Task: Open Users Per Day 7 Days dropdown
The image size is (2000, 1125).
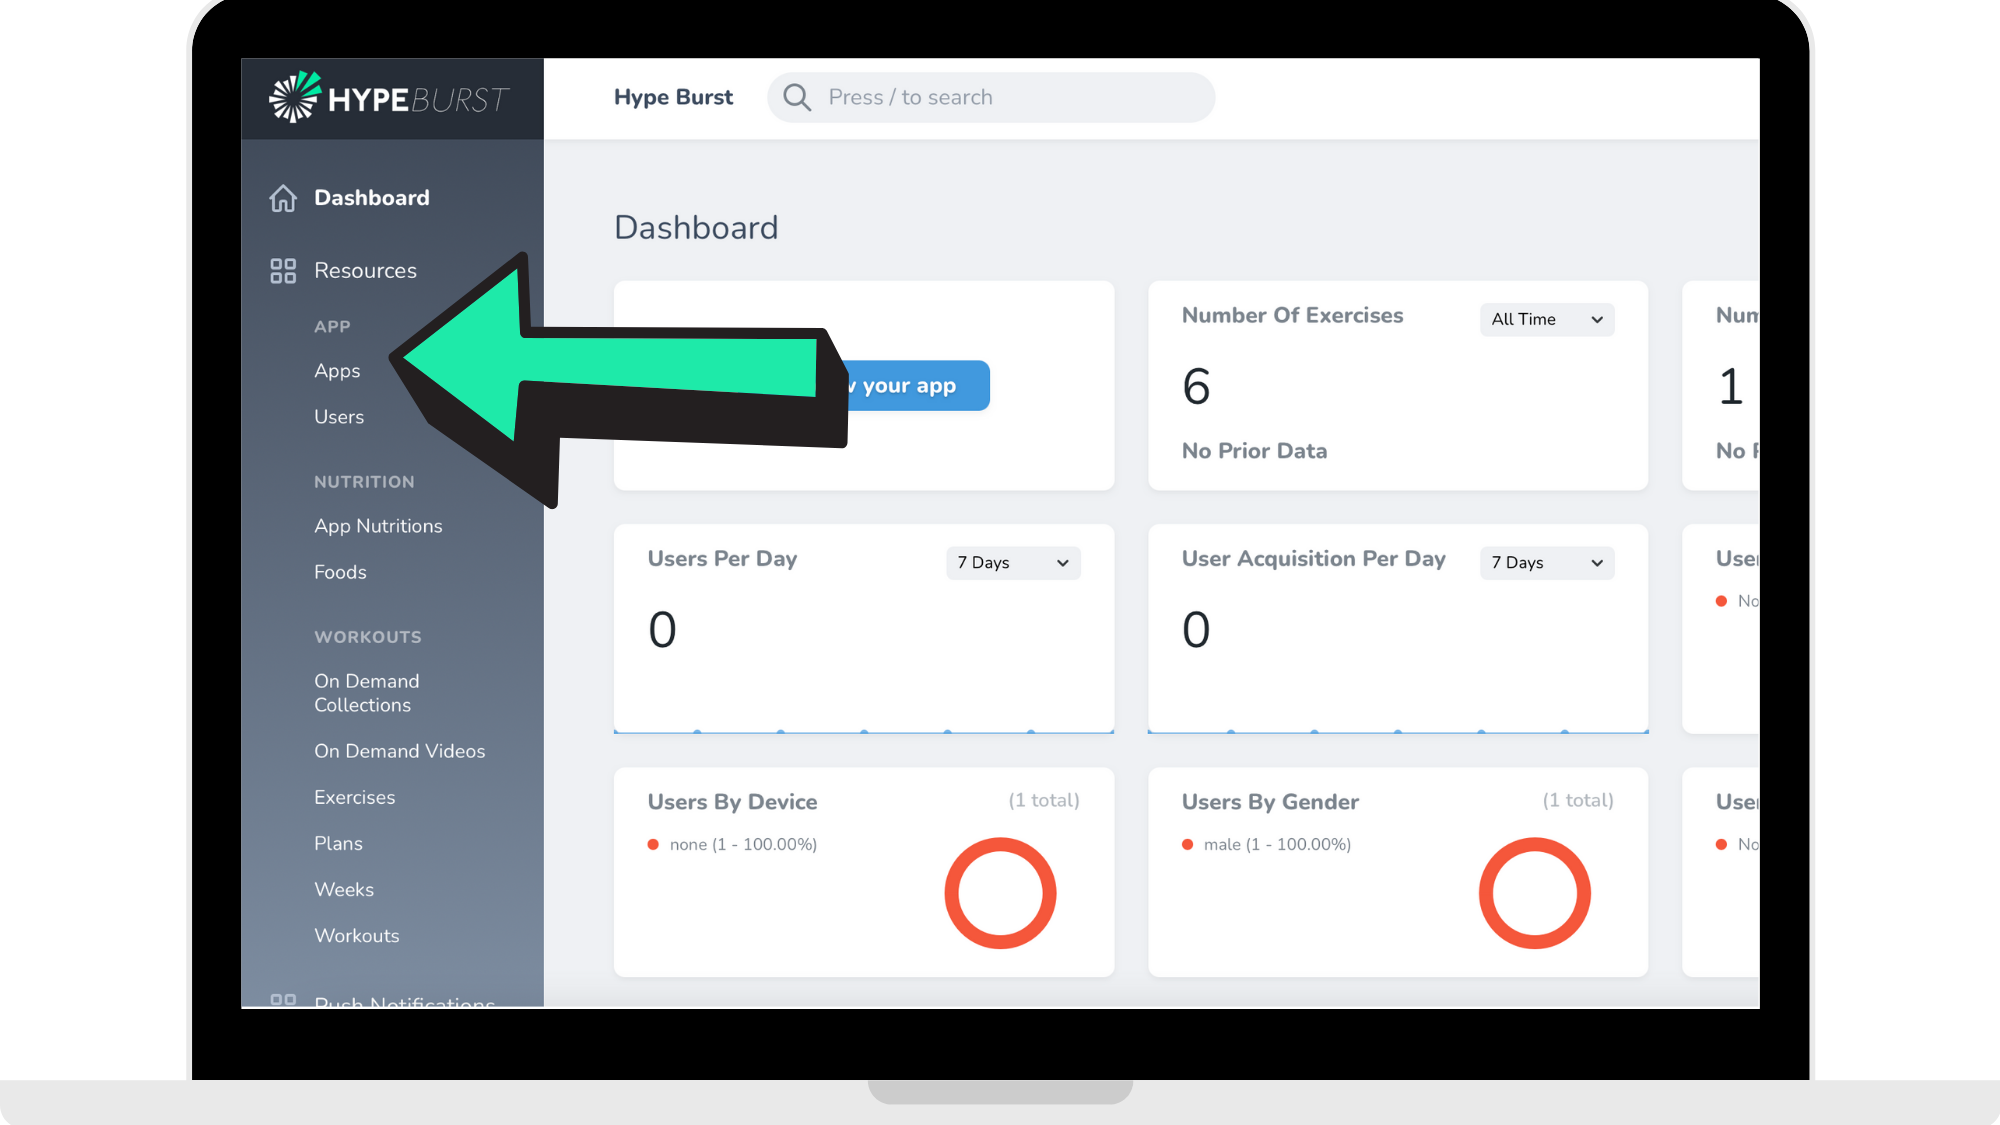Action: coord(1012,563)
